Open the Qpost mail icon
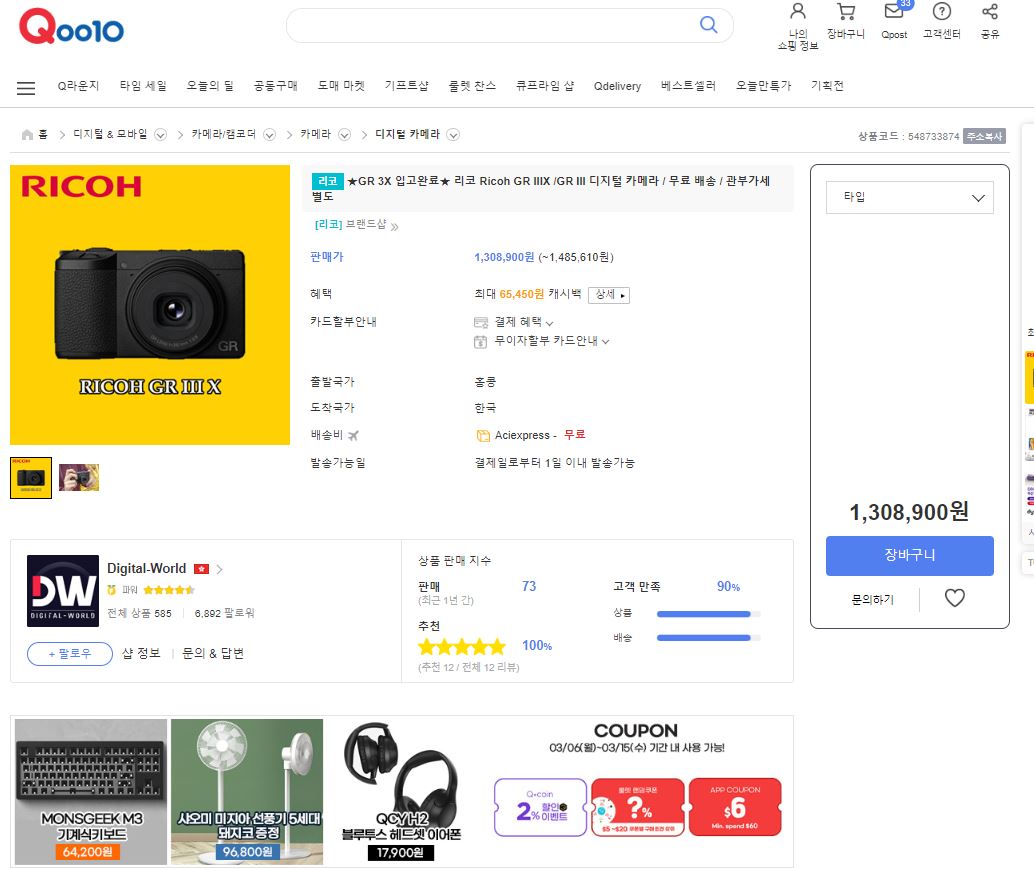 click(894, 11)
